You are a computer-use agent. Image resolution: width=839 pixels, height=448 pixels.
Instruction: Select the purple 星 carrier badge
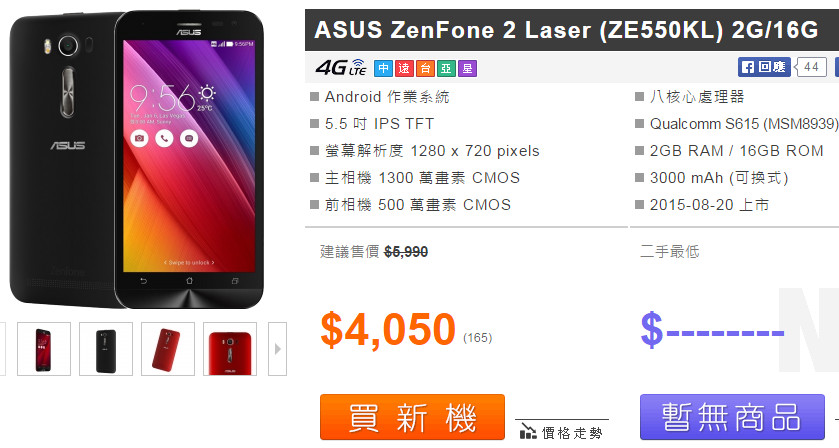point(467,69)
